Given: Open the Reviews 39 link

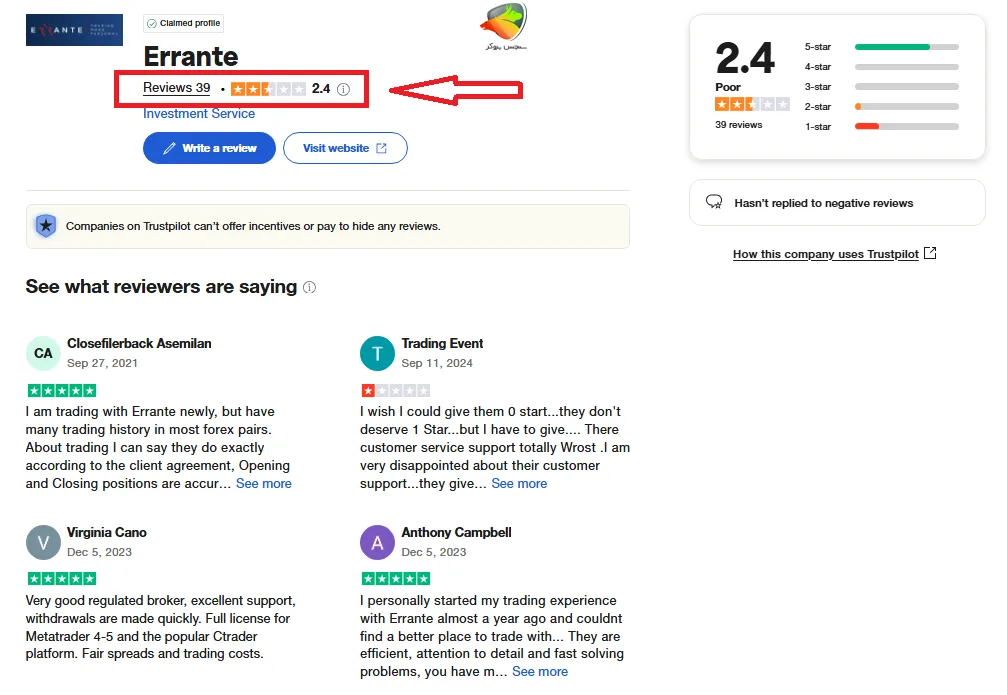Looking at the screenshot, I should [177, 88].
